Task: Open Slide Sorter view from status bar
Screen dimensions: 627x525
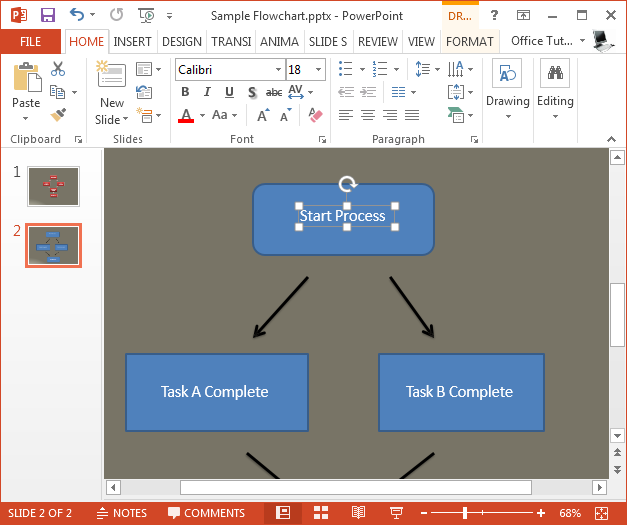Action: click(x=321, y=513)
